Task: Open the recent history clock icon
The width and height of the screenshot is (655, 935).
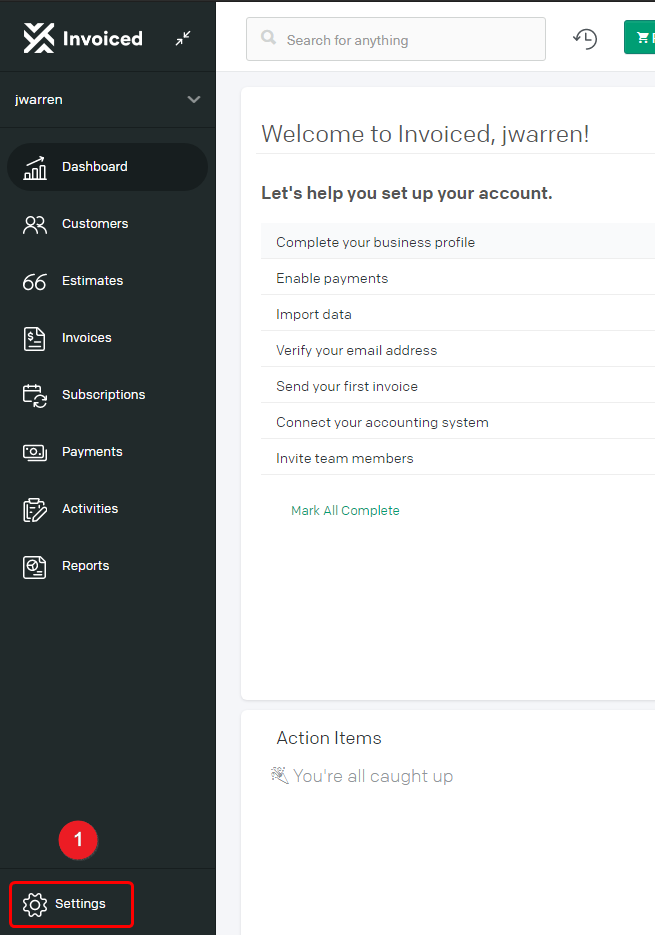Action: tap(585, 39)
